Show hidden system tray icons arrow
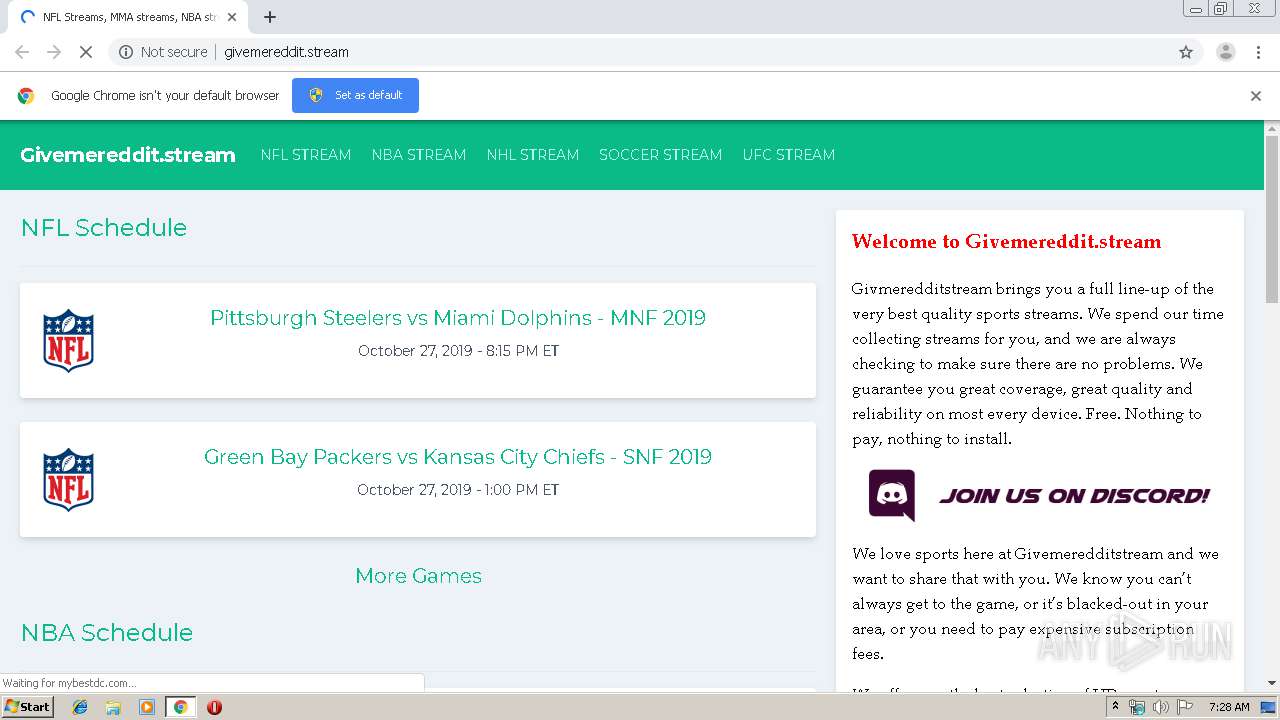Image resolution: width=1280 pixels, height=720 pixels. click(1115, 707)
